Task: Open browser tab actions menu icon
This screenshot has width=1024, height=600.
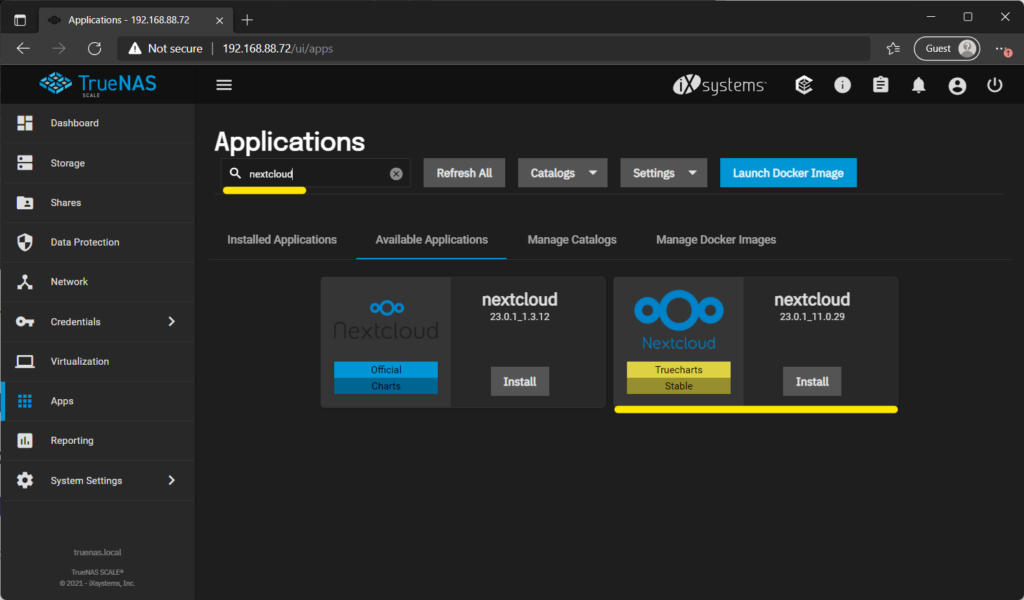Action: tap(20, 20)
